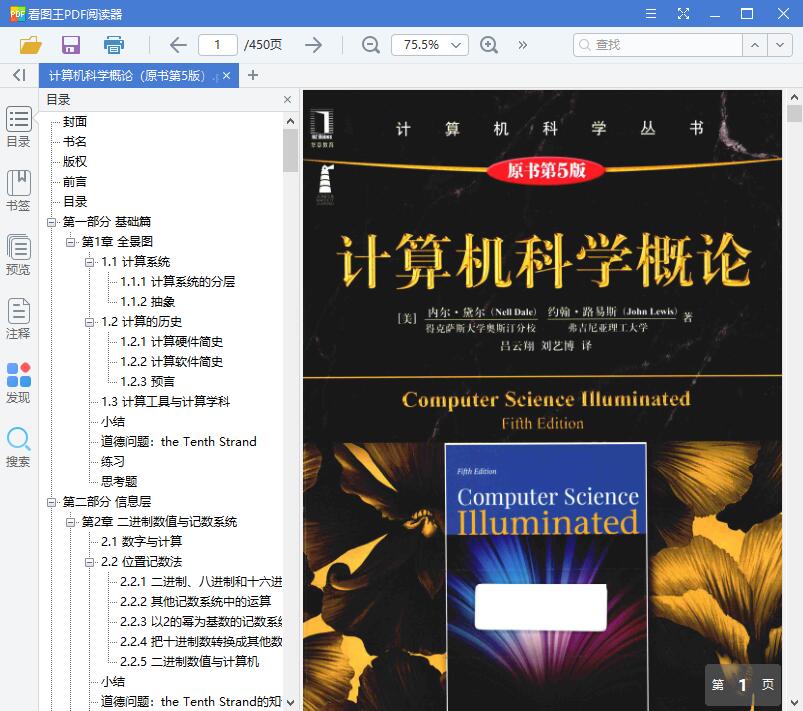This screenshot has height=711, width=803.
Task: Go to 1.2.1 计算硬件简史
Action: (172, 342)
